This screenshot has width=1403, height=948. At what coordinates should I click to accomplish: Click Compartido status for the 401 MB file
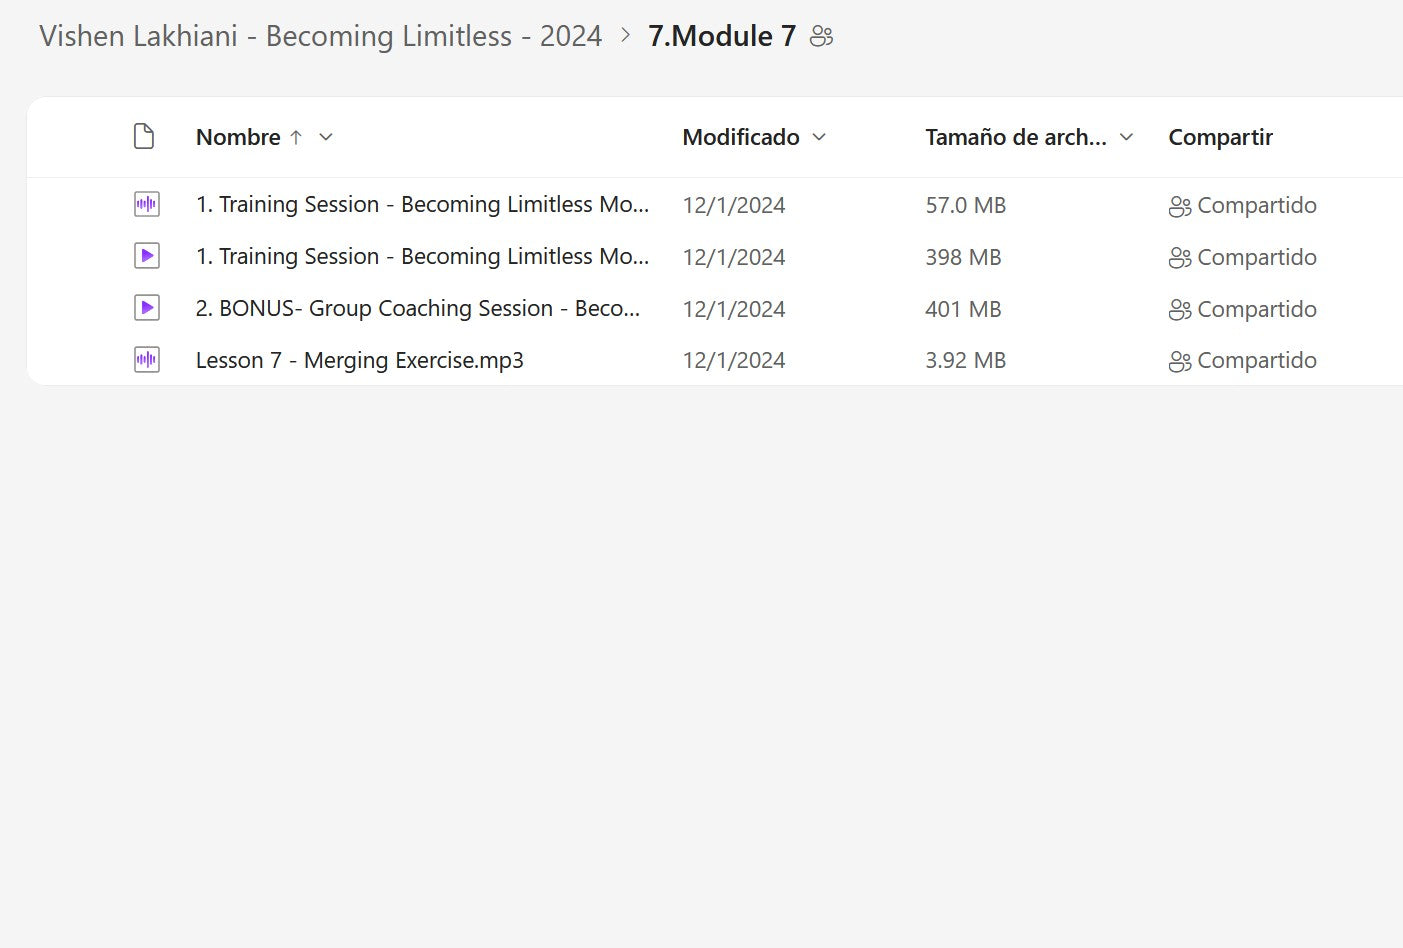point(1256,310)
